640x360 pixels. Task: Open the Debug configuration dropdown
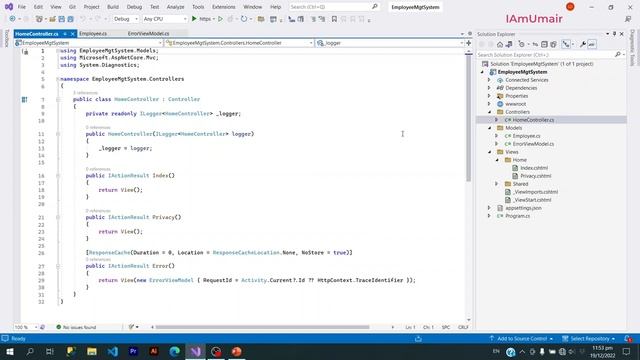125,19
